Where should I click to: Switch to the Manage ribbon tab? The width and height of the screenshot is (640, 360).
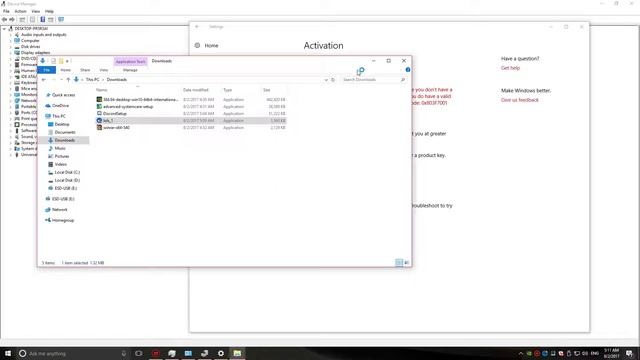point(130,70)
